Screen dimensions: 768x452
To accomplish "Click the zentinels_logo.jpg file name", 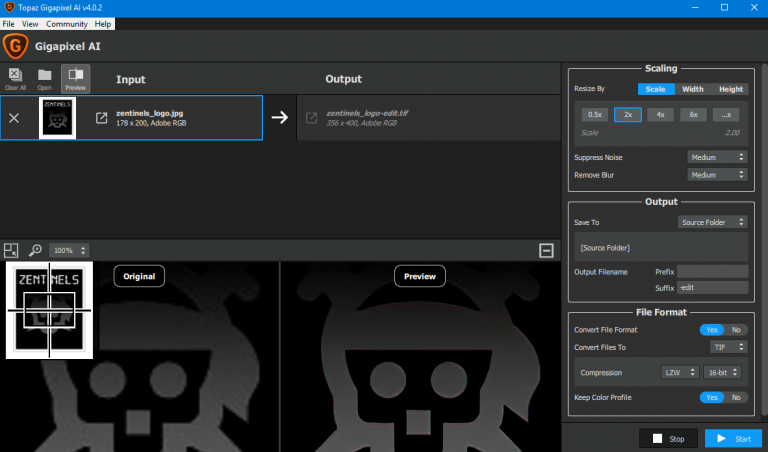I will [149, 113].
